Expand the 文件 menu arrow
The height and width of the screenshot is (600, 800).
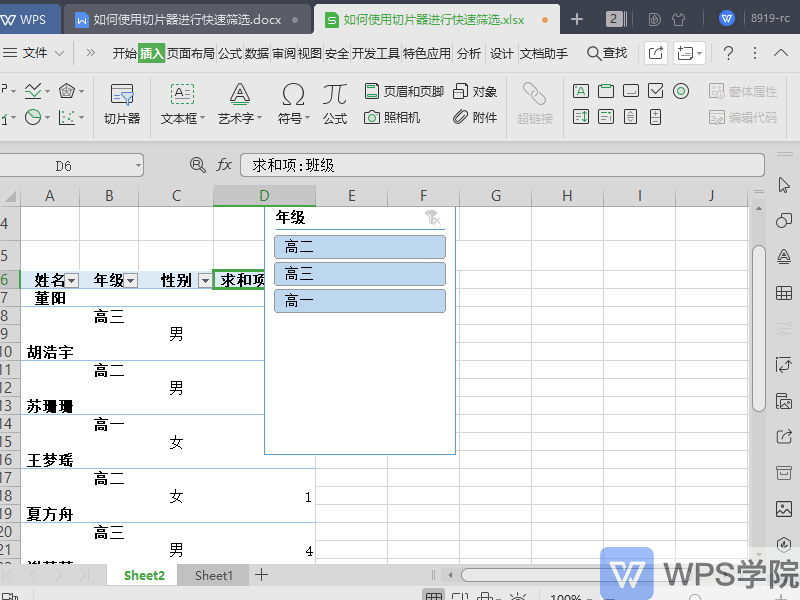coord(60,53)
